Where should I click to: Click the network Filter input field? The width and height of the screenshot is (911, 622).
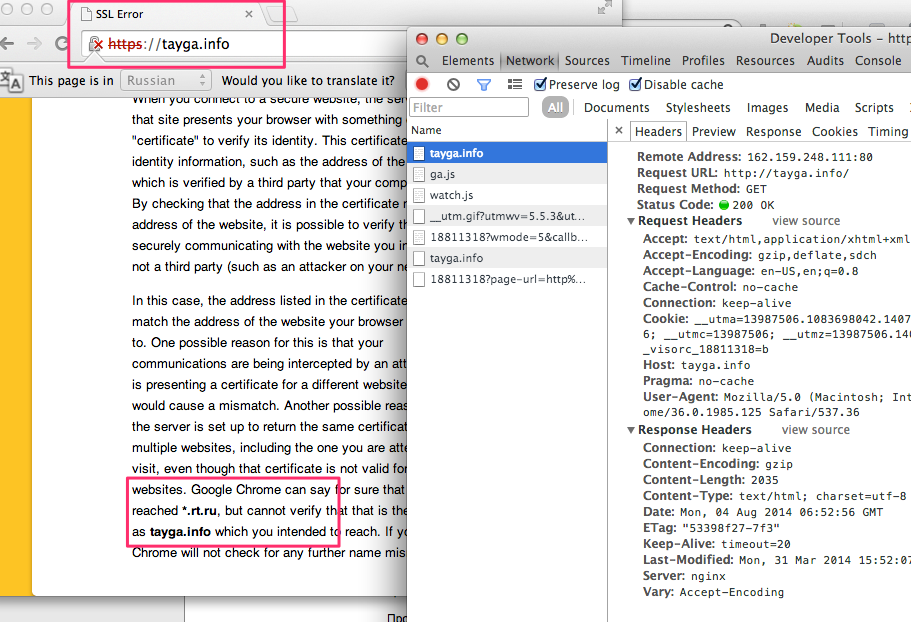tap(469, 107)
